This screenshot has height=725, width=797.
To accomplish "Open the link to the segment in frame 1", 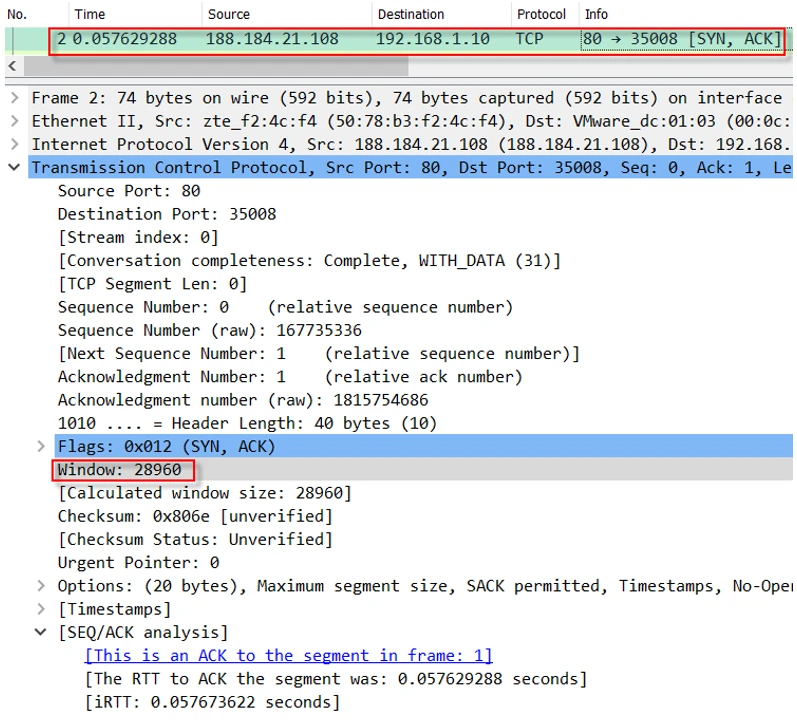I will coord(288,656).
